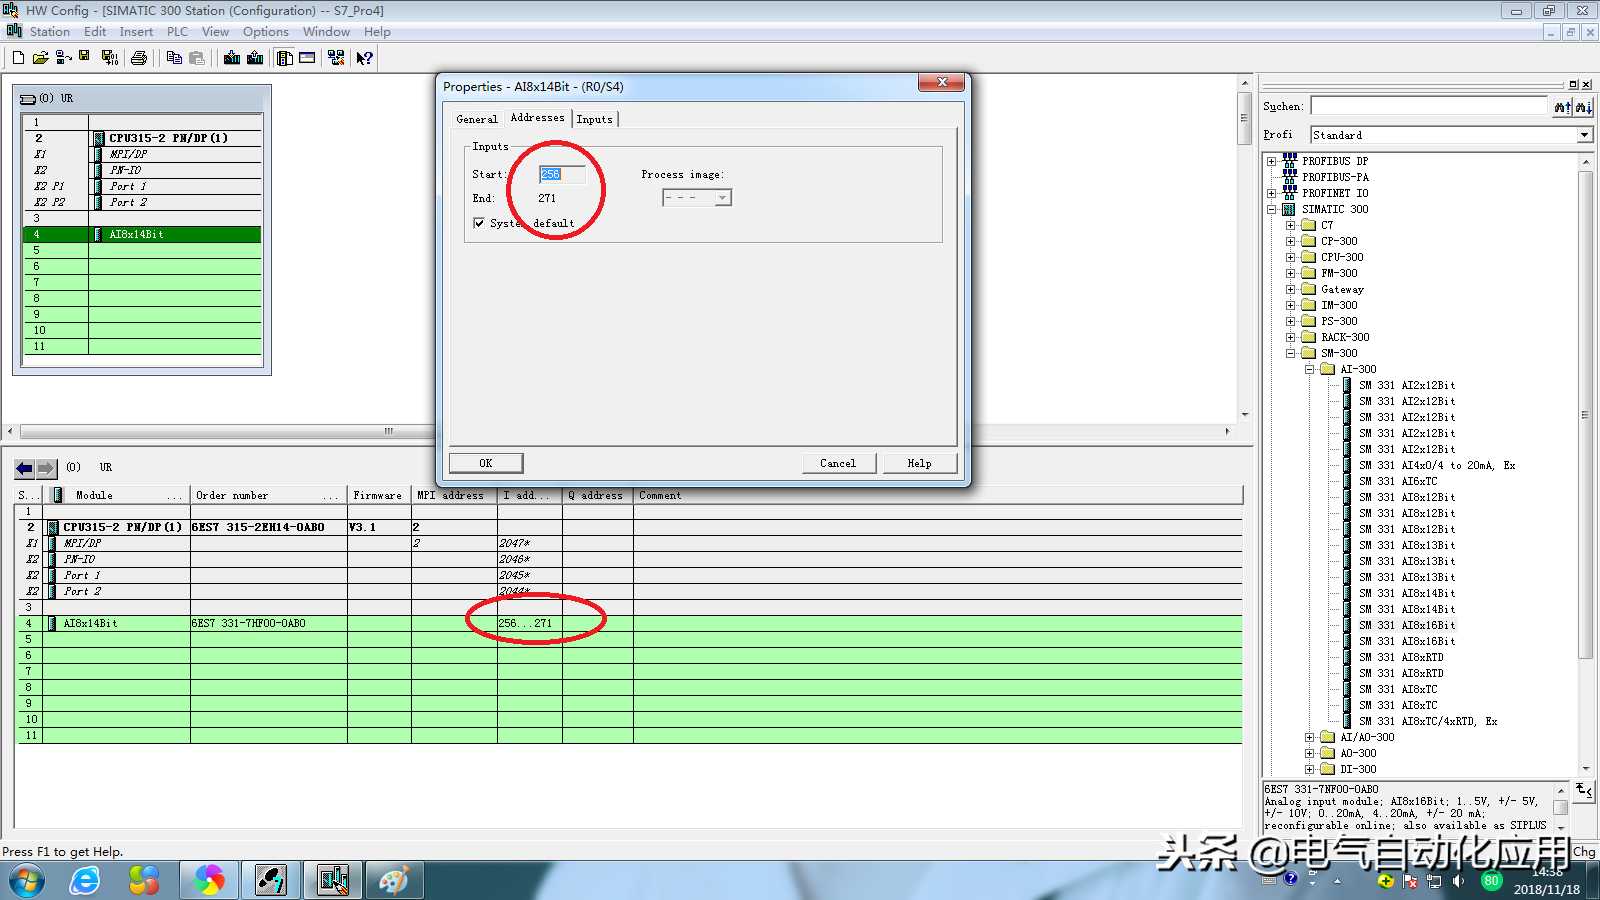Click the Save and Compile icon
This screenshot has height=900, width=1600.
(110, 58)
